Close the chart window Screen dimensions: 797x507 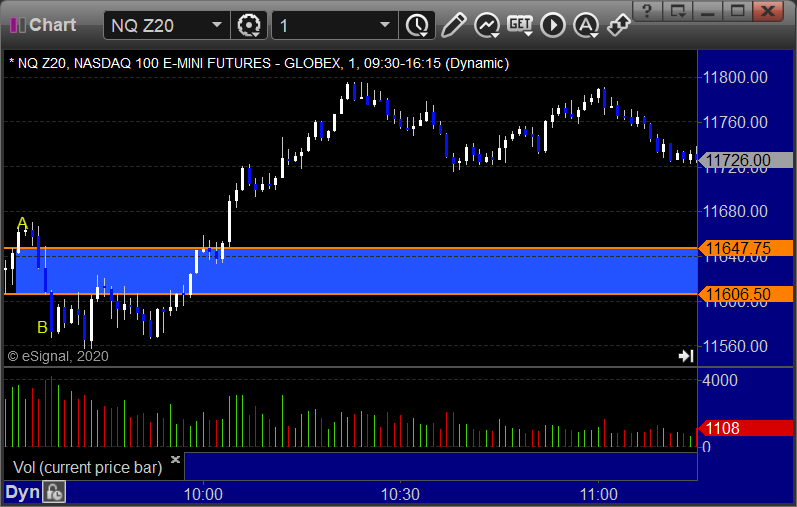[x=768, y=10]
